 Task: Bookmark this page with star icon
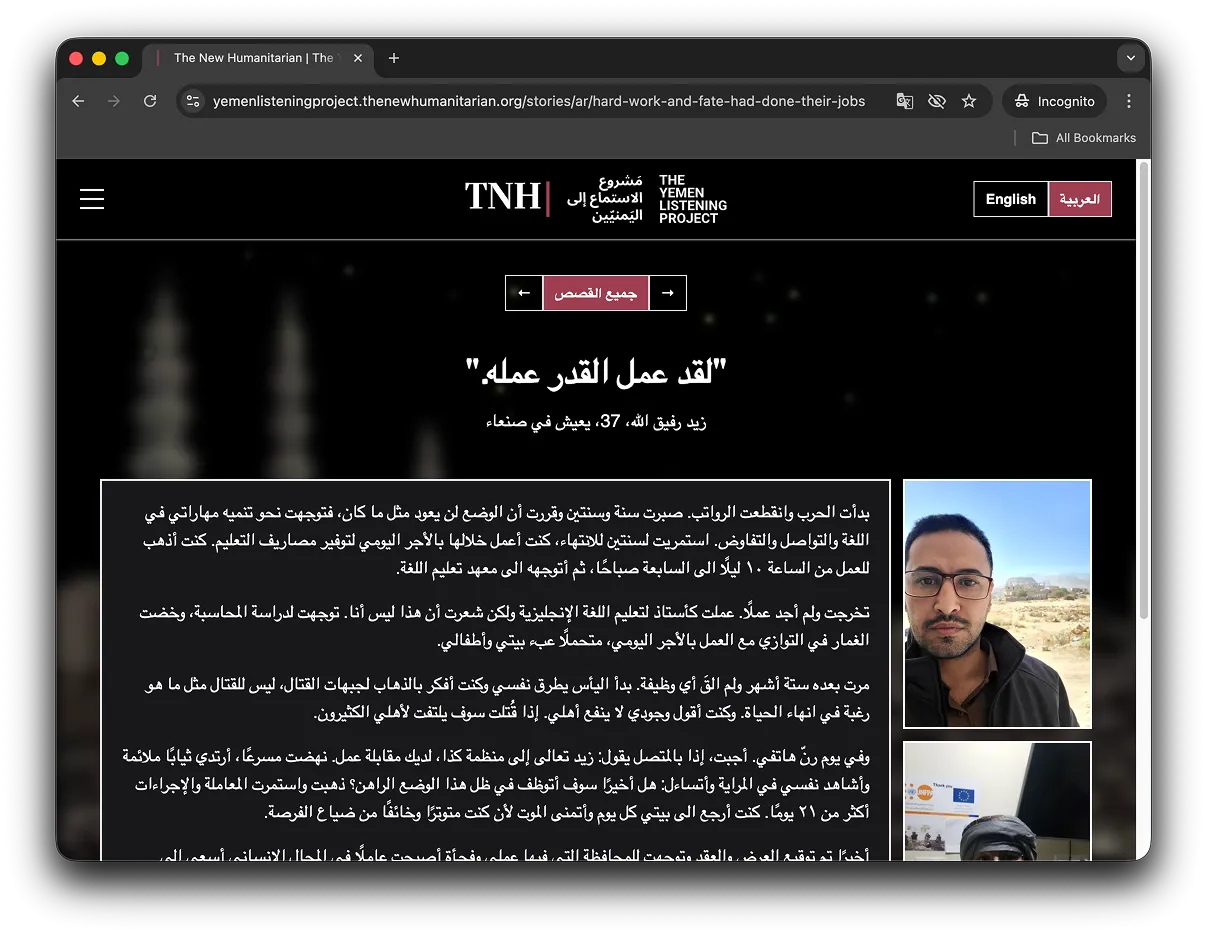pos(968,101)
